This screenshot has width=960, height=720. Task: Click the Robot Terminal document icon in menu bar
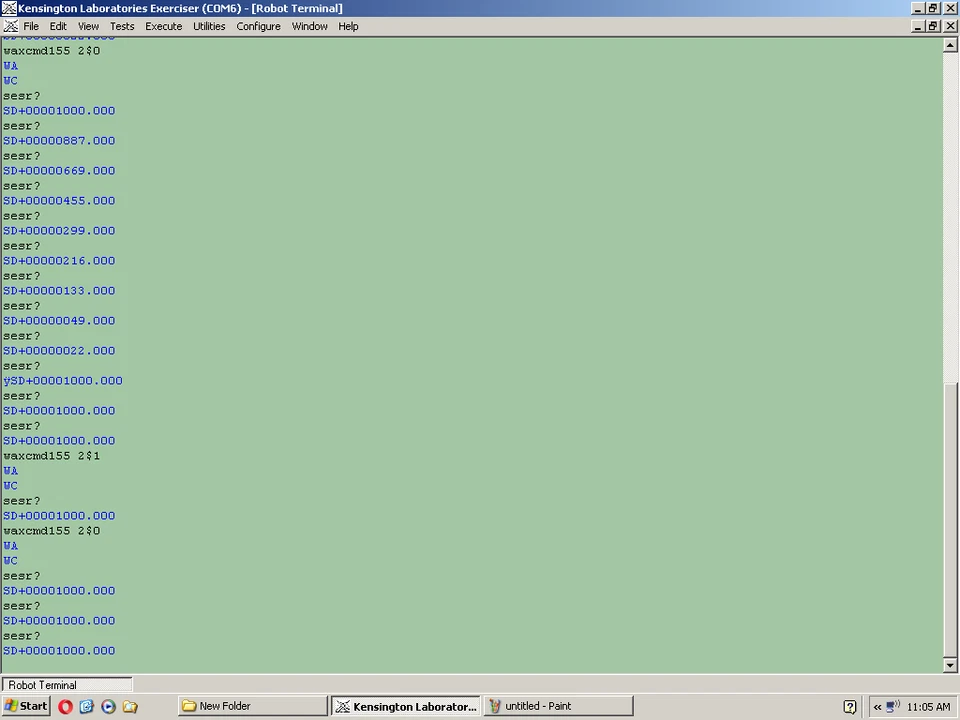click(x=10, y=26)
